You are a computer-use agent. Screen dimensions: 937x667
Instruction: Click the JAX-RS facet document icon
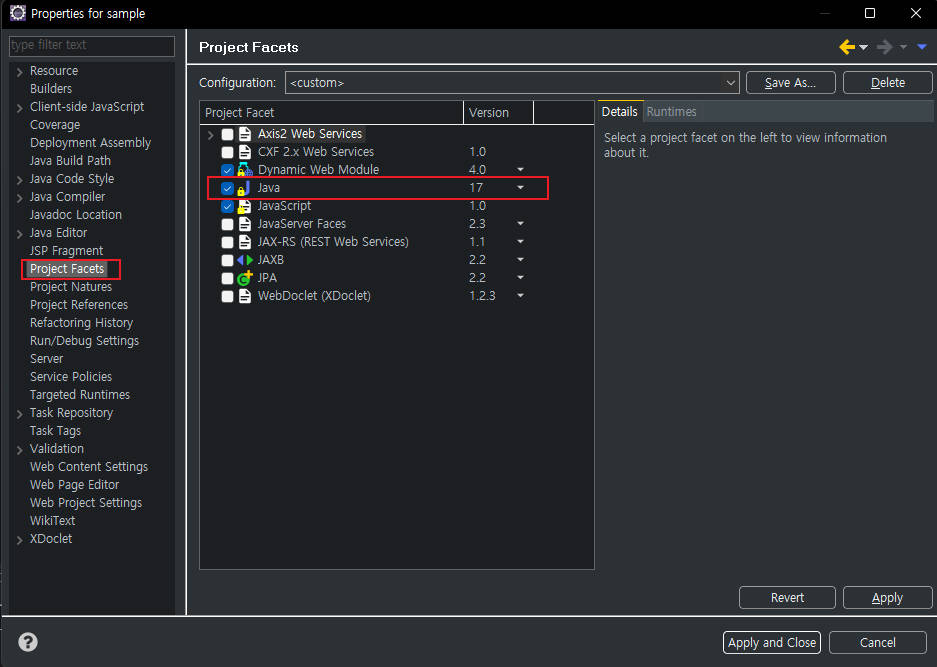[x=244, y=242]
